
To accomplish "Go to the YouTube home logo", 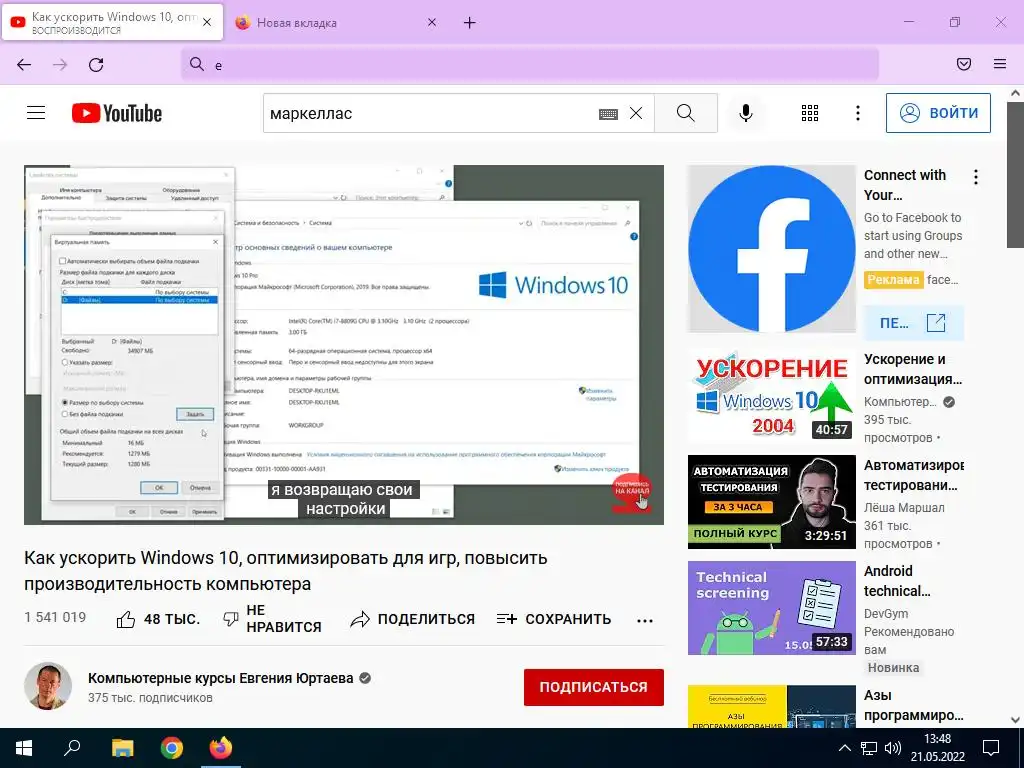I will (117, 113).
